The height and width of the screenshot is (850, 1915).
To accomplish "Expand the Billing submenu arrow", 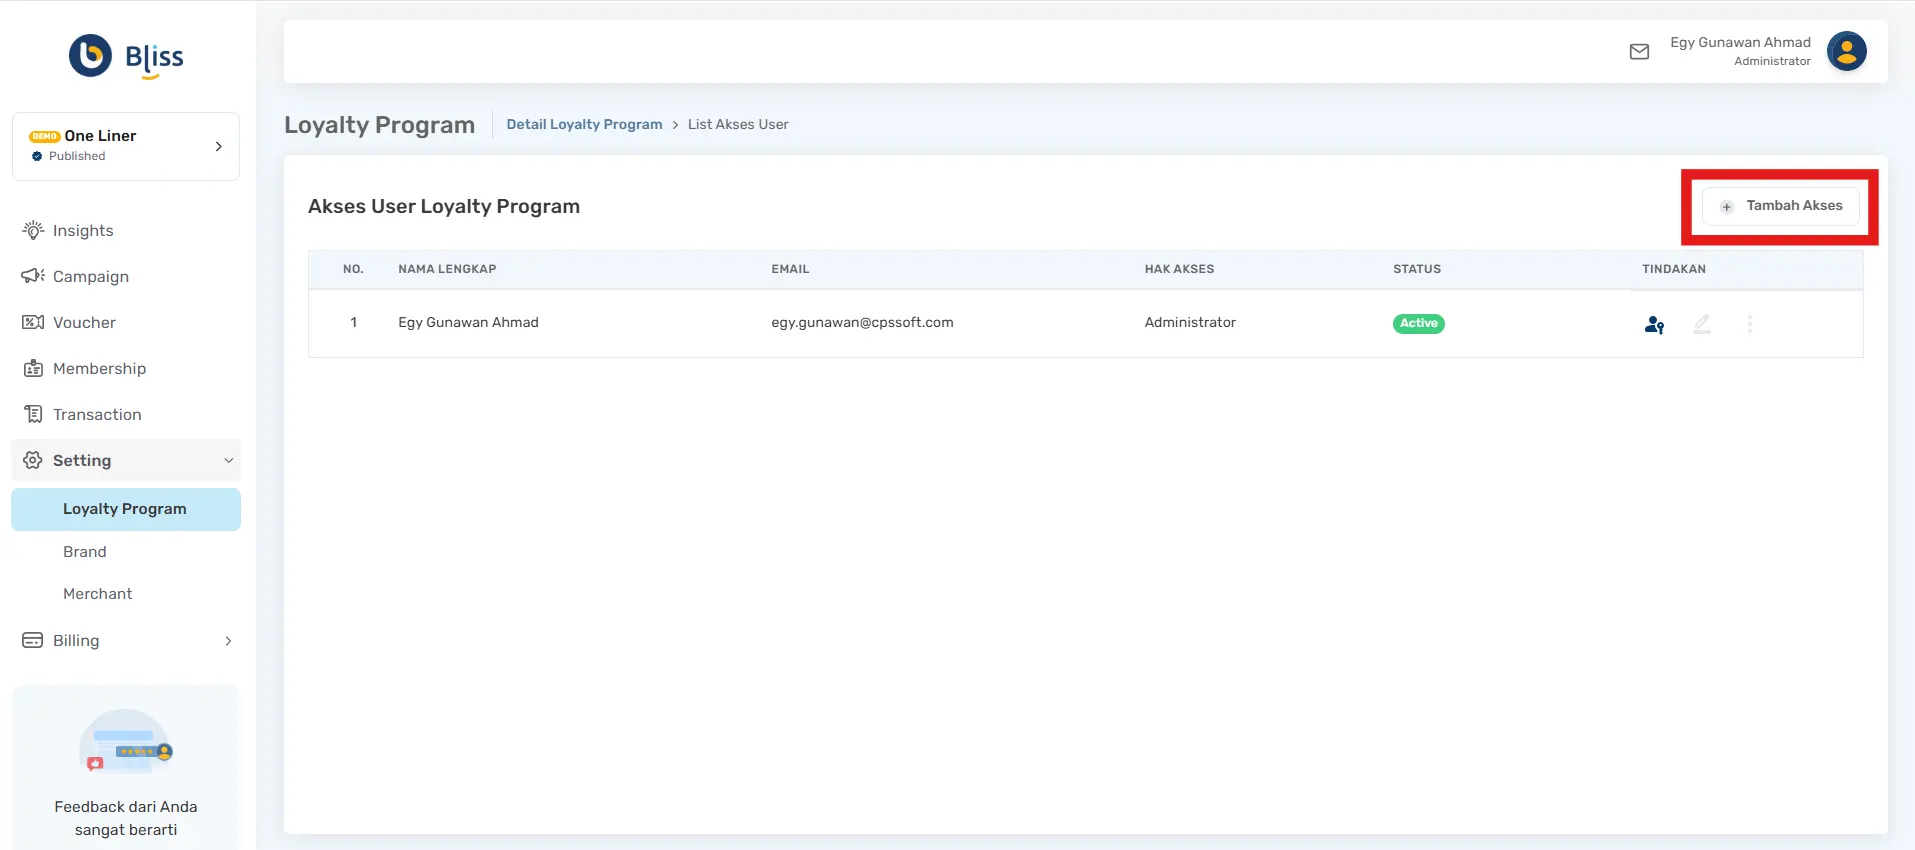I will click(x=228, y=641).
